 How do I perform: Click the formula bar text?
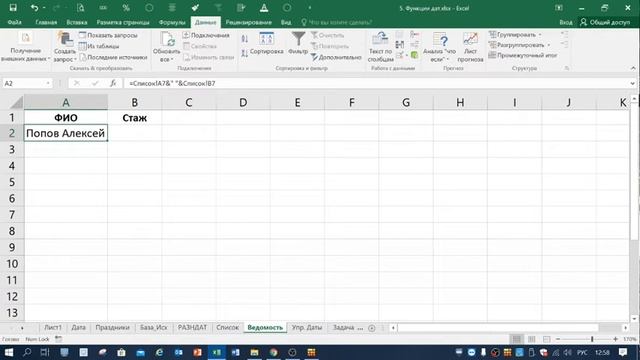click(172, 83)
